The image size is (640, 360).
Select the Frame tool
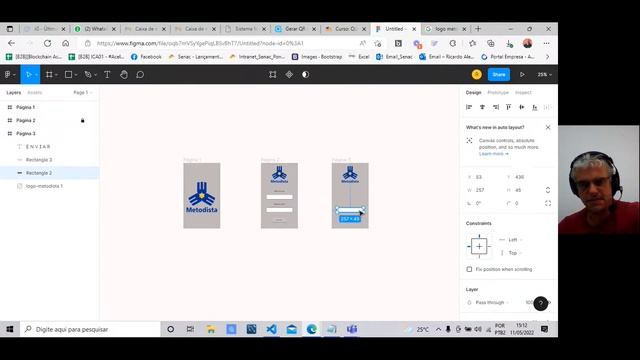pos(49,75)
